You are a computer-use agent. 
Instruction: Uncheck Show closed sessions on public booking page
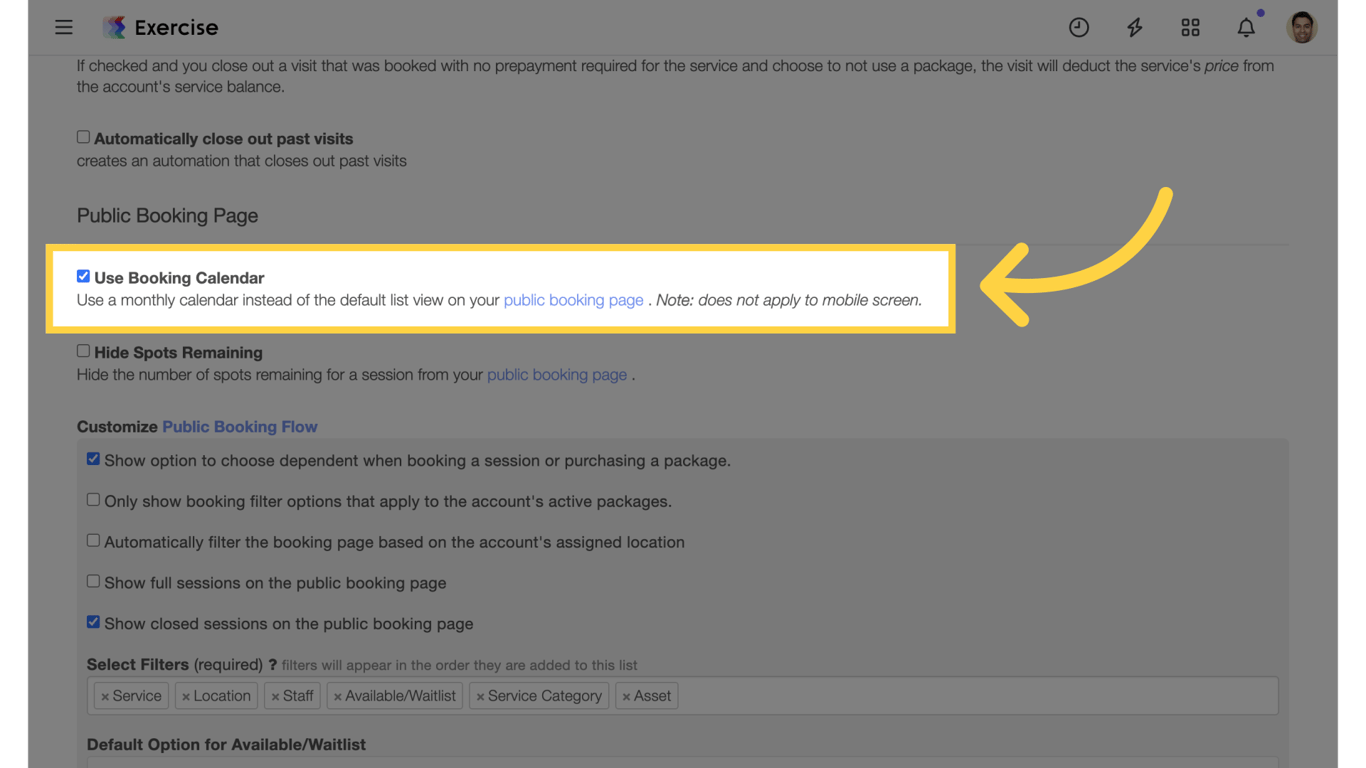(93, 621)
